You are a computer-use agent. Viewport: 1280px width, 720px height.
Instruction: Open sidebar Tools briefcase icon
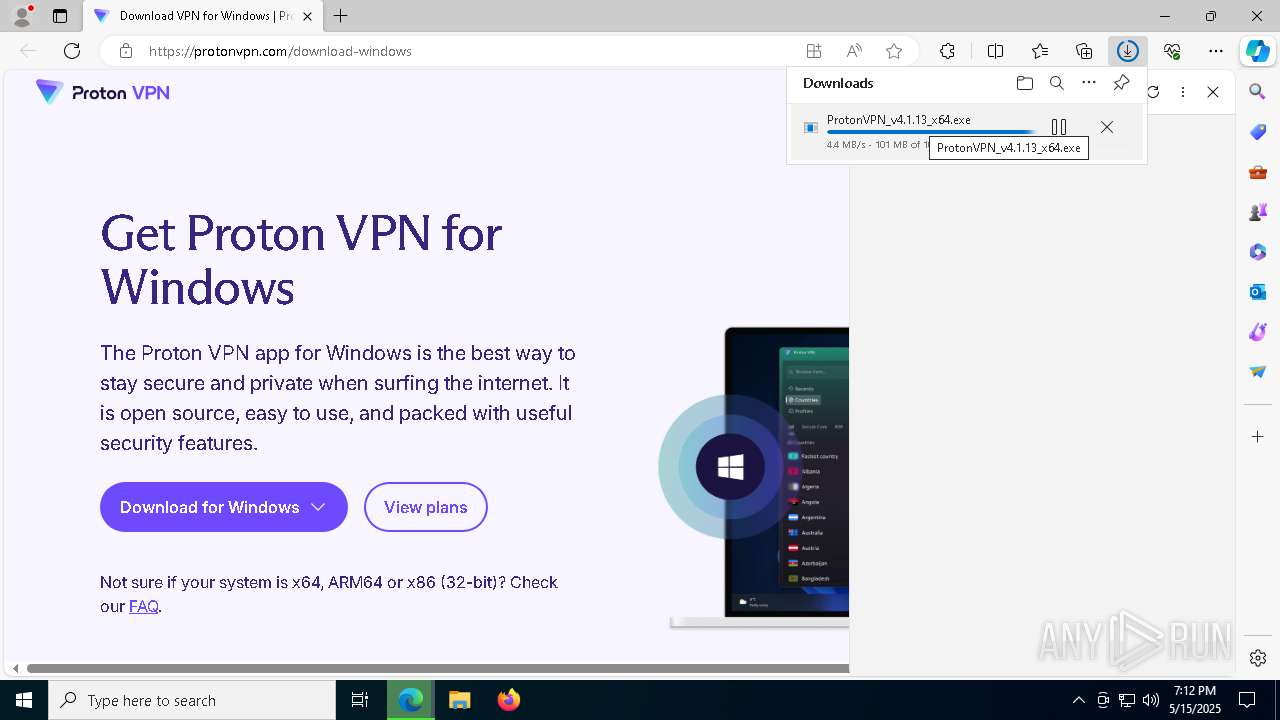(1258, 172)
